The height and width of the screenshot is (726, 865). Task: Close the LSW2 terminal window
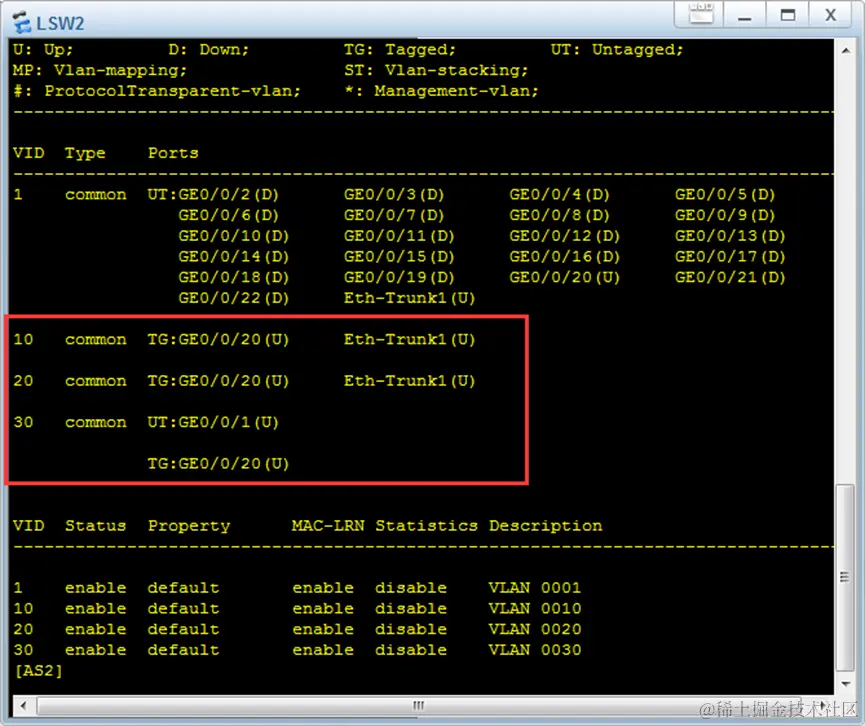coord(831,14)
